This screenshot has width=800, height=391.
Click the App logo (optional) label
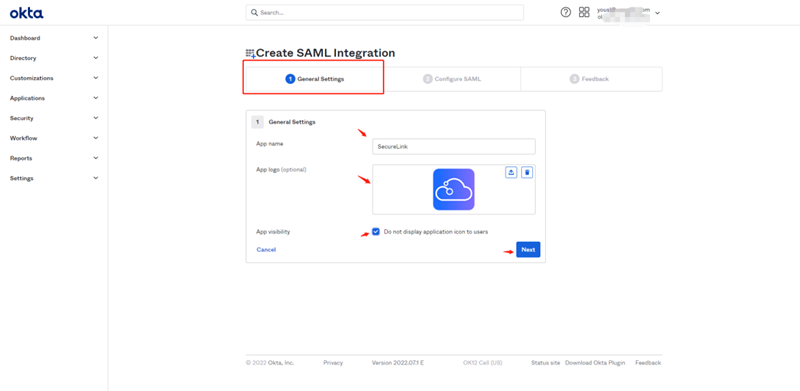[x=281, y=169]
